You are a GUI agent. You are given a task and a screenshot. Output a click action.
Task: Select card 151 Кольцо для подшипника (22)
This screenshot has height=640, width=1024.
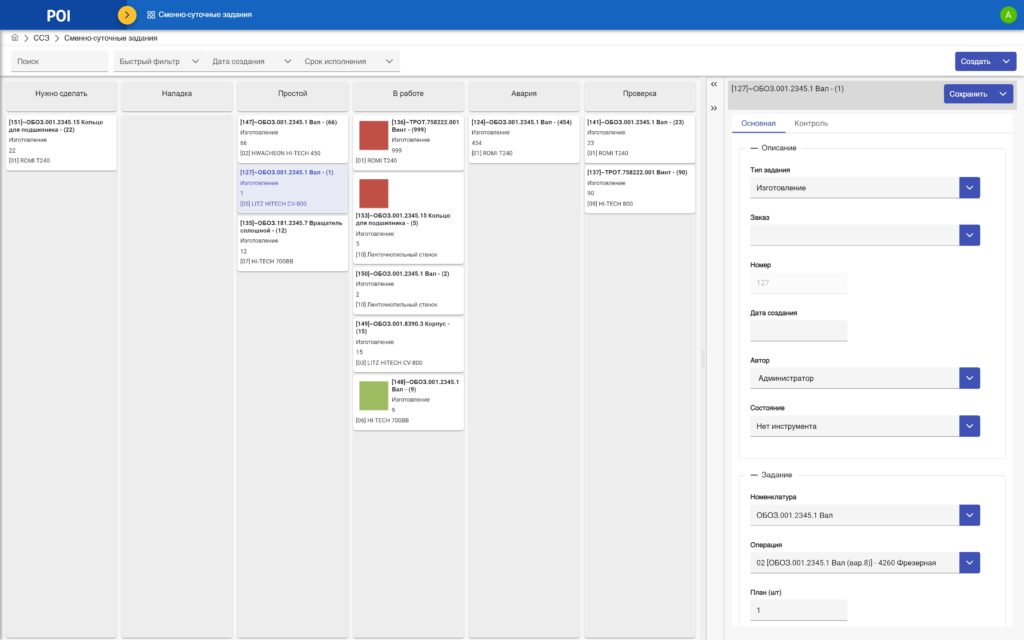point(61,142)
